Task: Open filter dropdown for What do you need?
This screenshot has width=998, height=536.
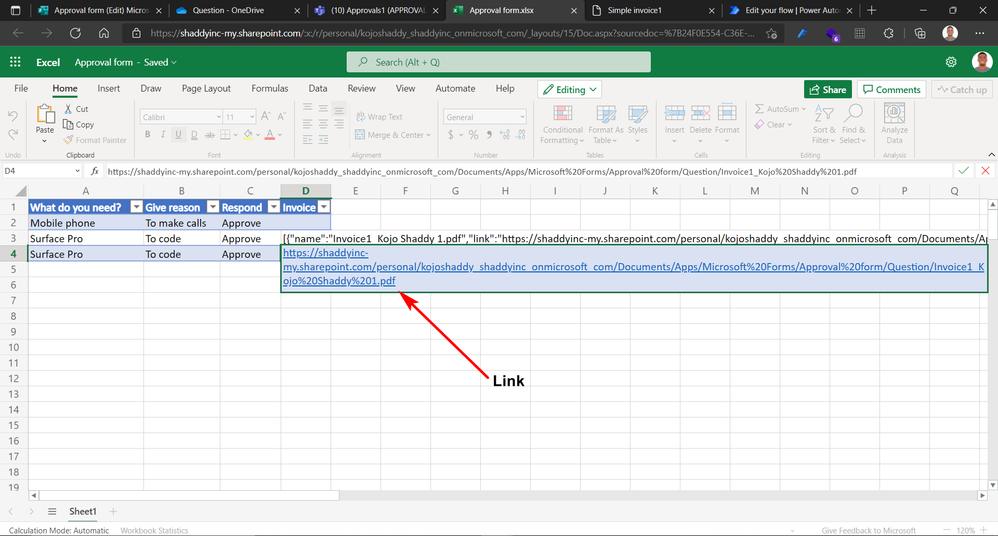Action: [136, 207]
